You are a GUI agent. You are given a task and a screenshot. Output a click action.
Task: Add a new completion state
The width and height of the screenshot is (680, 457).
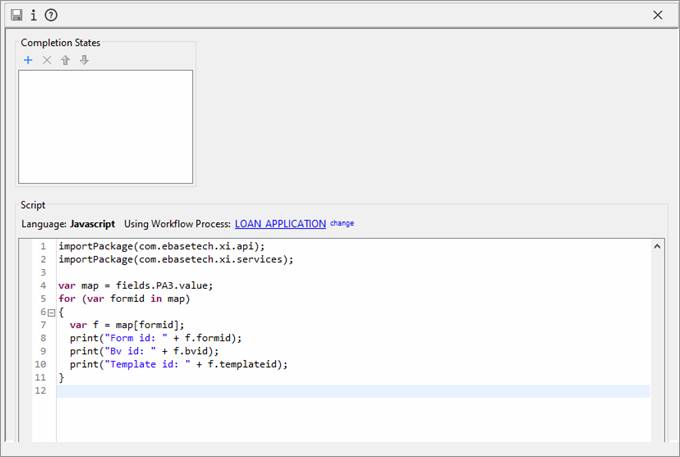click(28, 60)
